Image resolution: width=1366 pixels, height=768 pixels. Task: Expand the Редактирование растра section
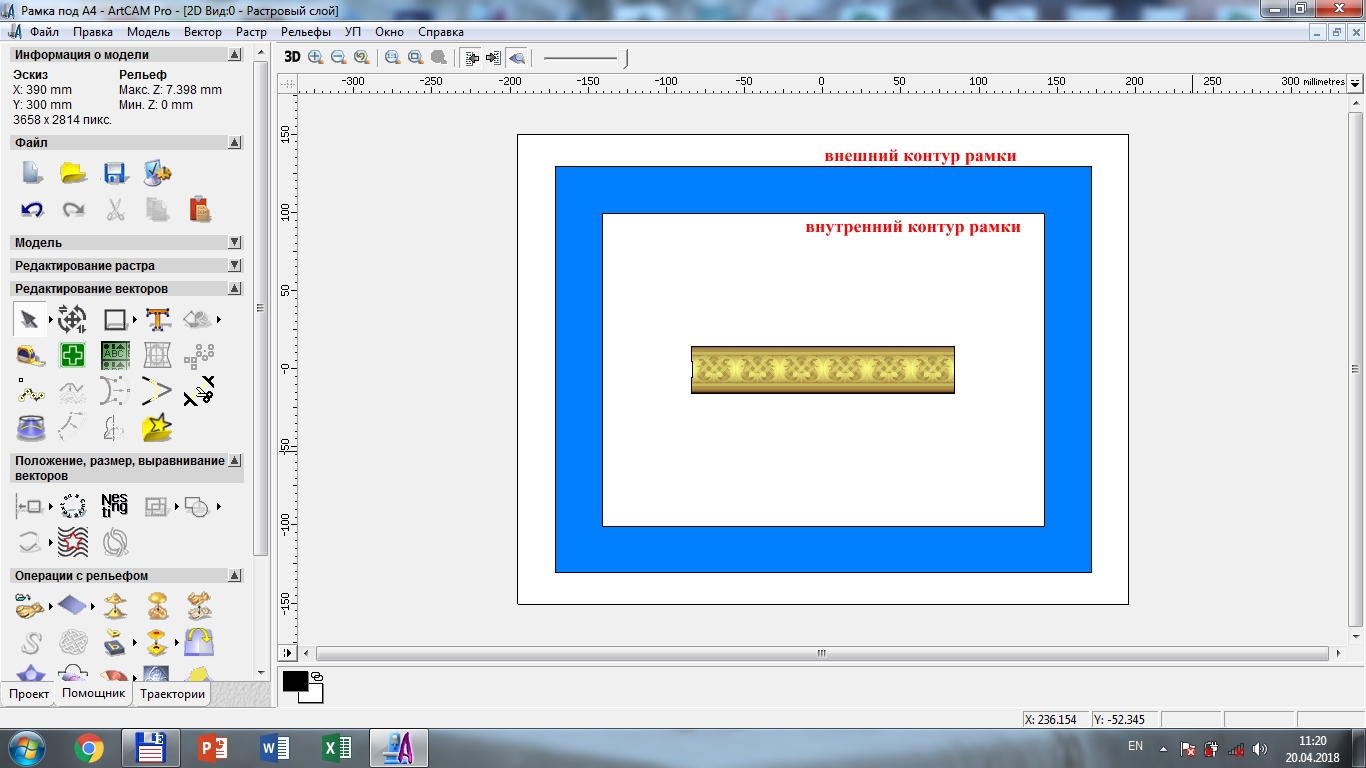235,266
